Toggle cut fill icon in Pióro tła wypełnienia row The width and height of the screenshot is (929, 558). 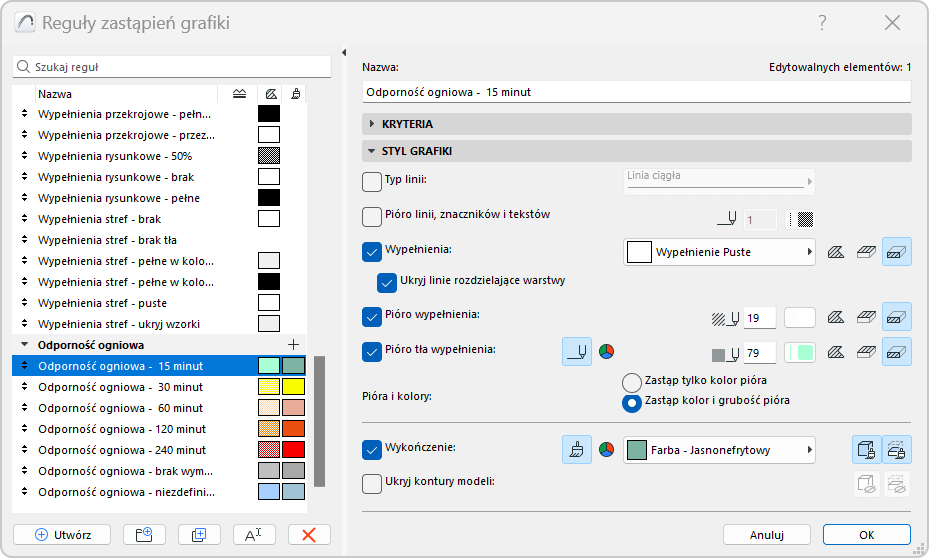[x=896, y=352]
